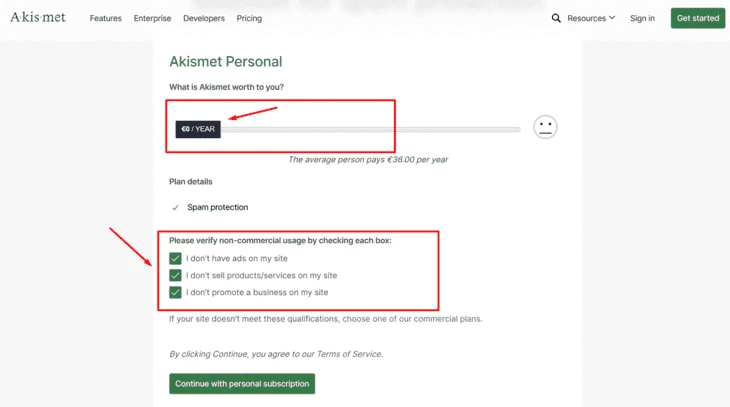Click the Spam protection checkmark icon
Image resolution: width=730 pixels, height=407 pixels.
click(175, 208)
